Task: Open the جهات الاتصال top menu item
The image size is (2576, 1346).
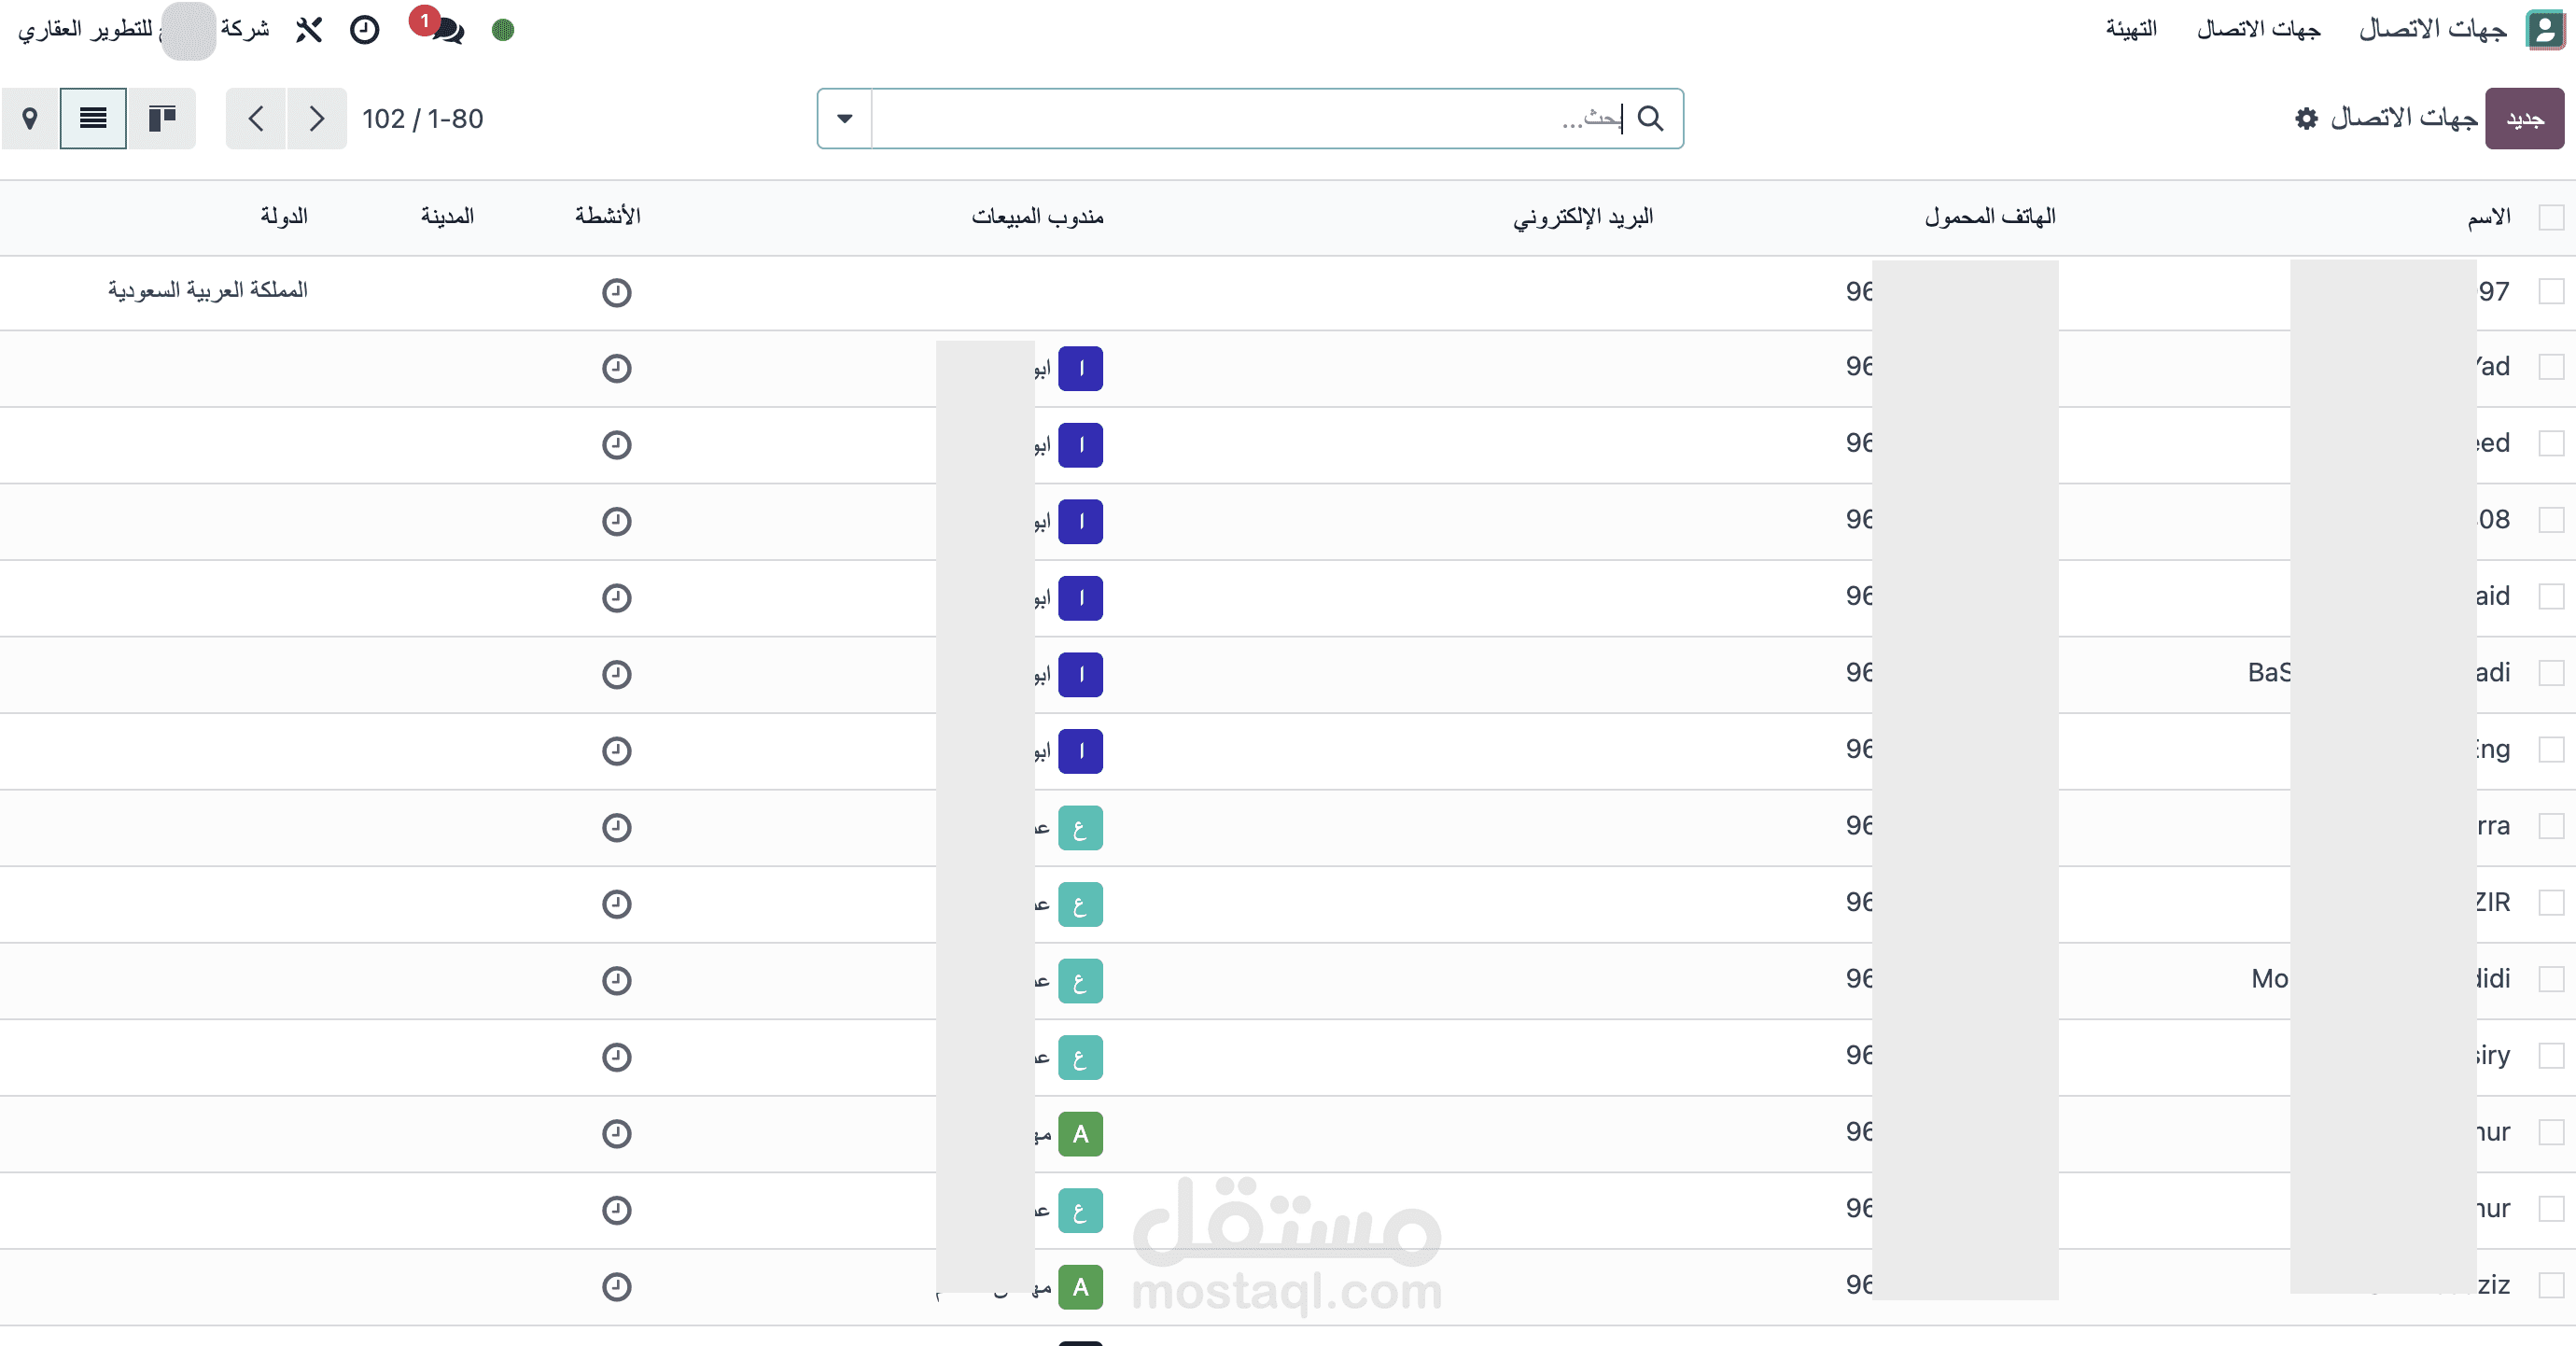Action: pyautogui.click(x=2258, y=29)
